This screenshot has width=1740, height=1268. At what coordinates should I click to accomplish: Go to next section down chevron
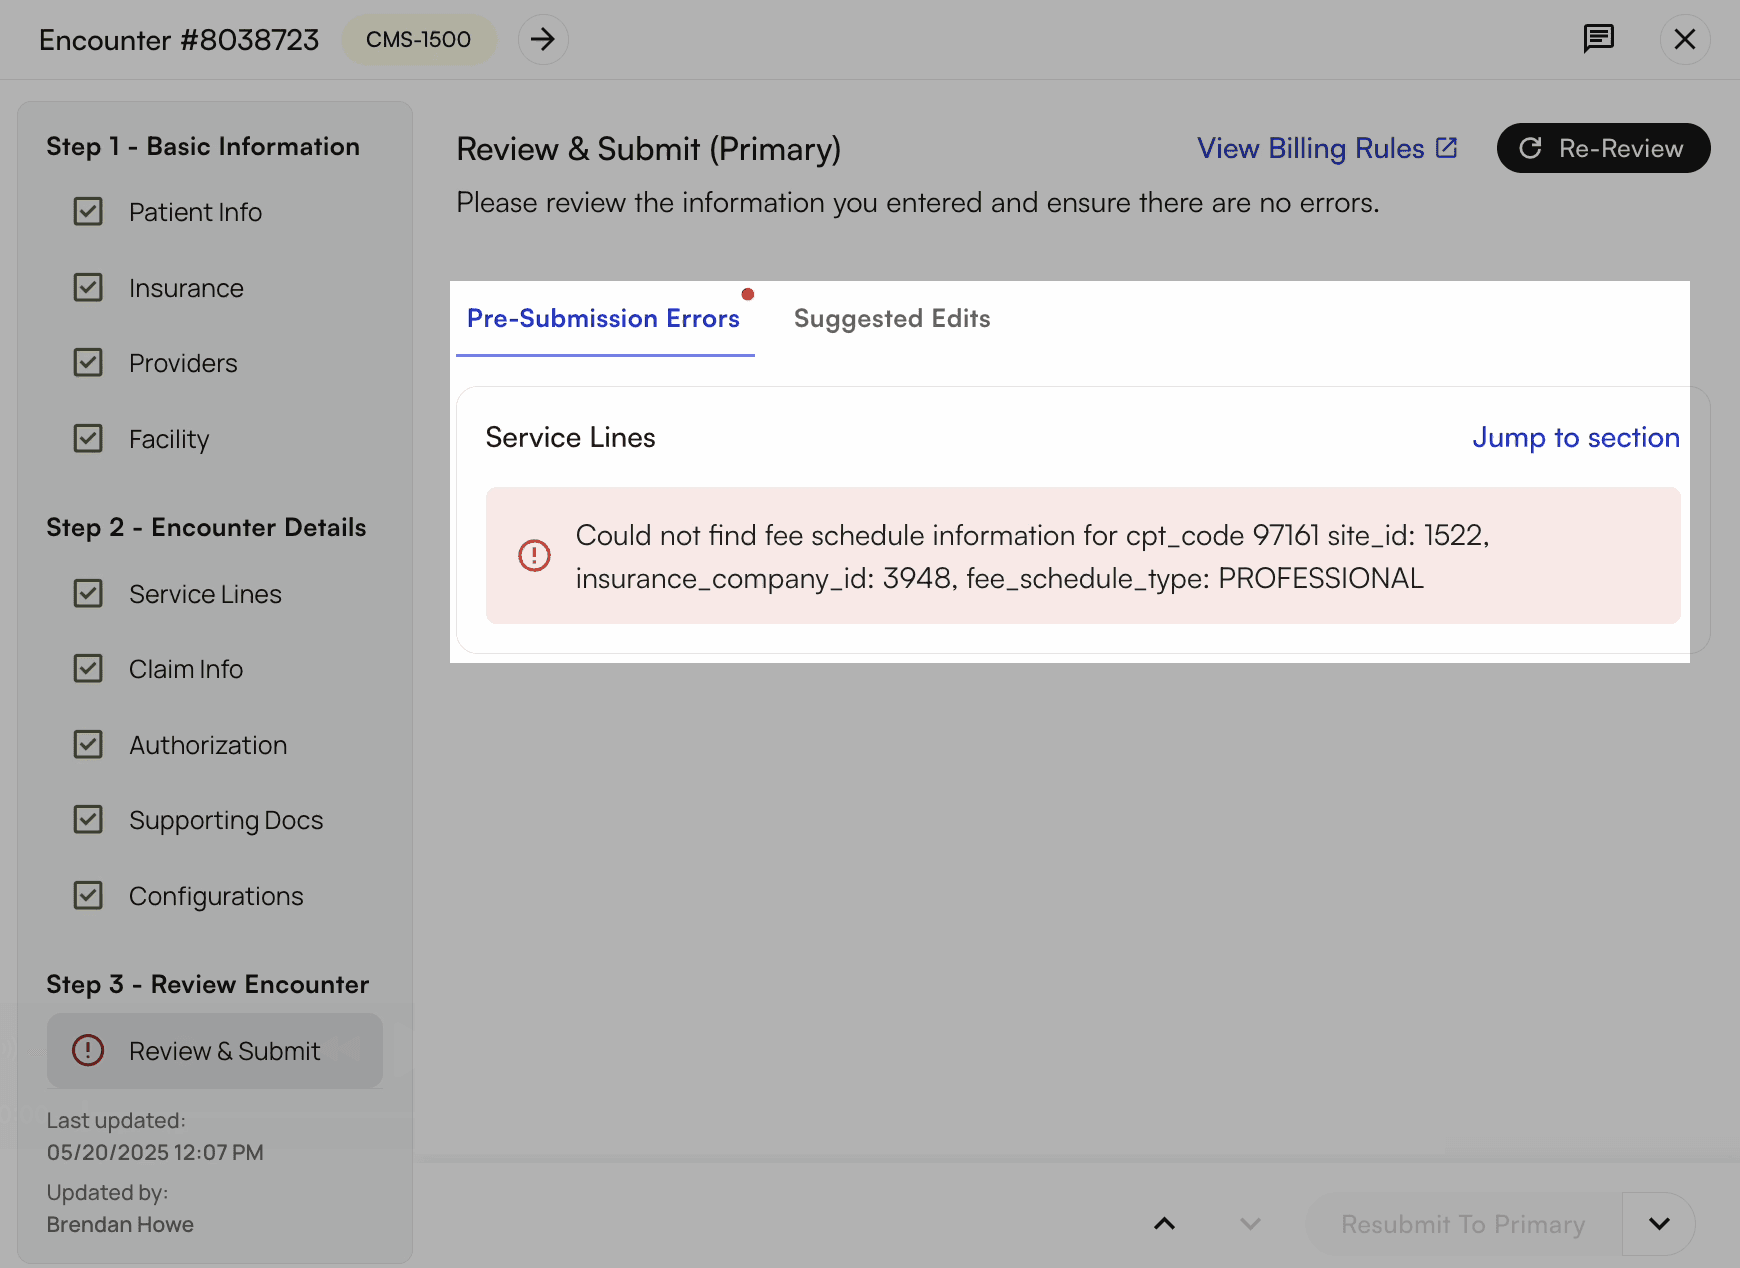[1250, 1223]
